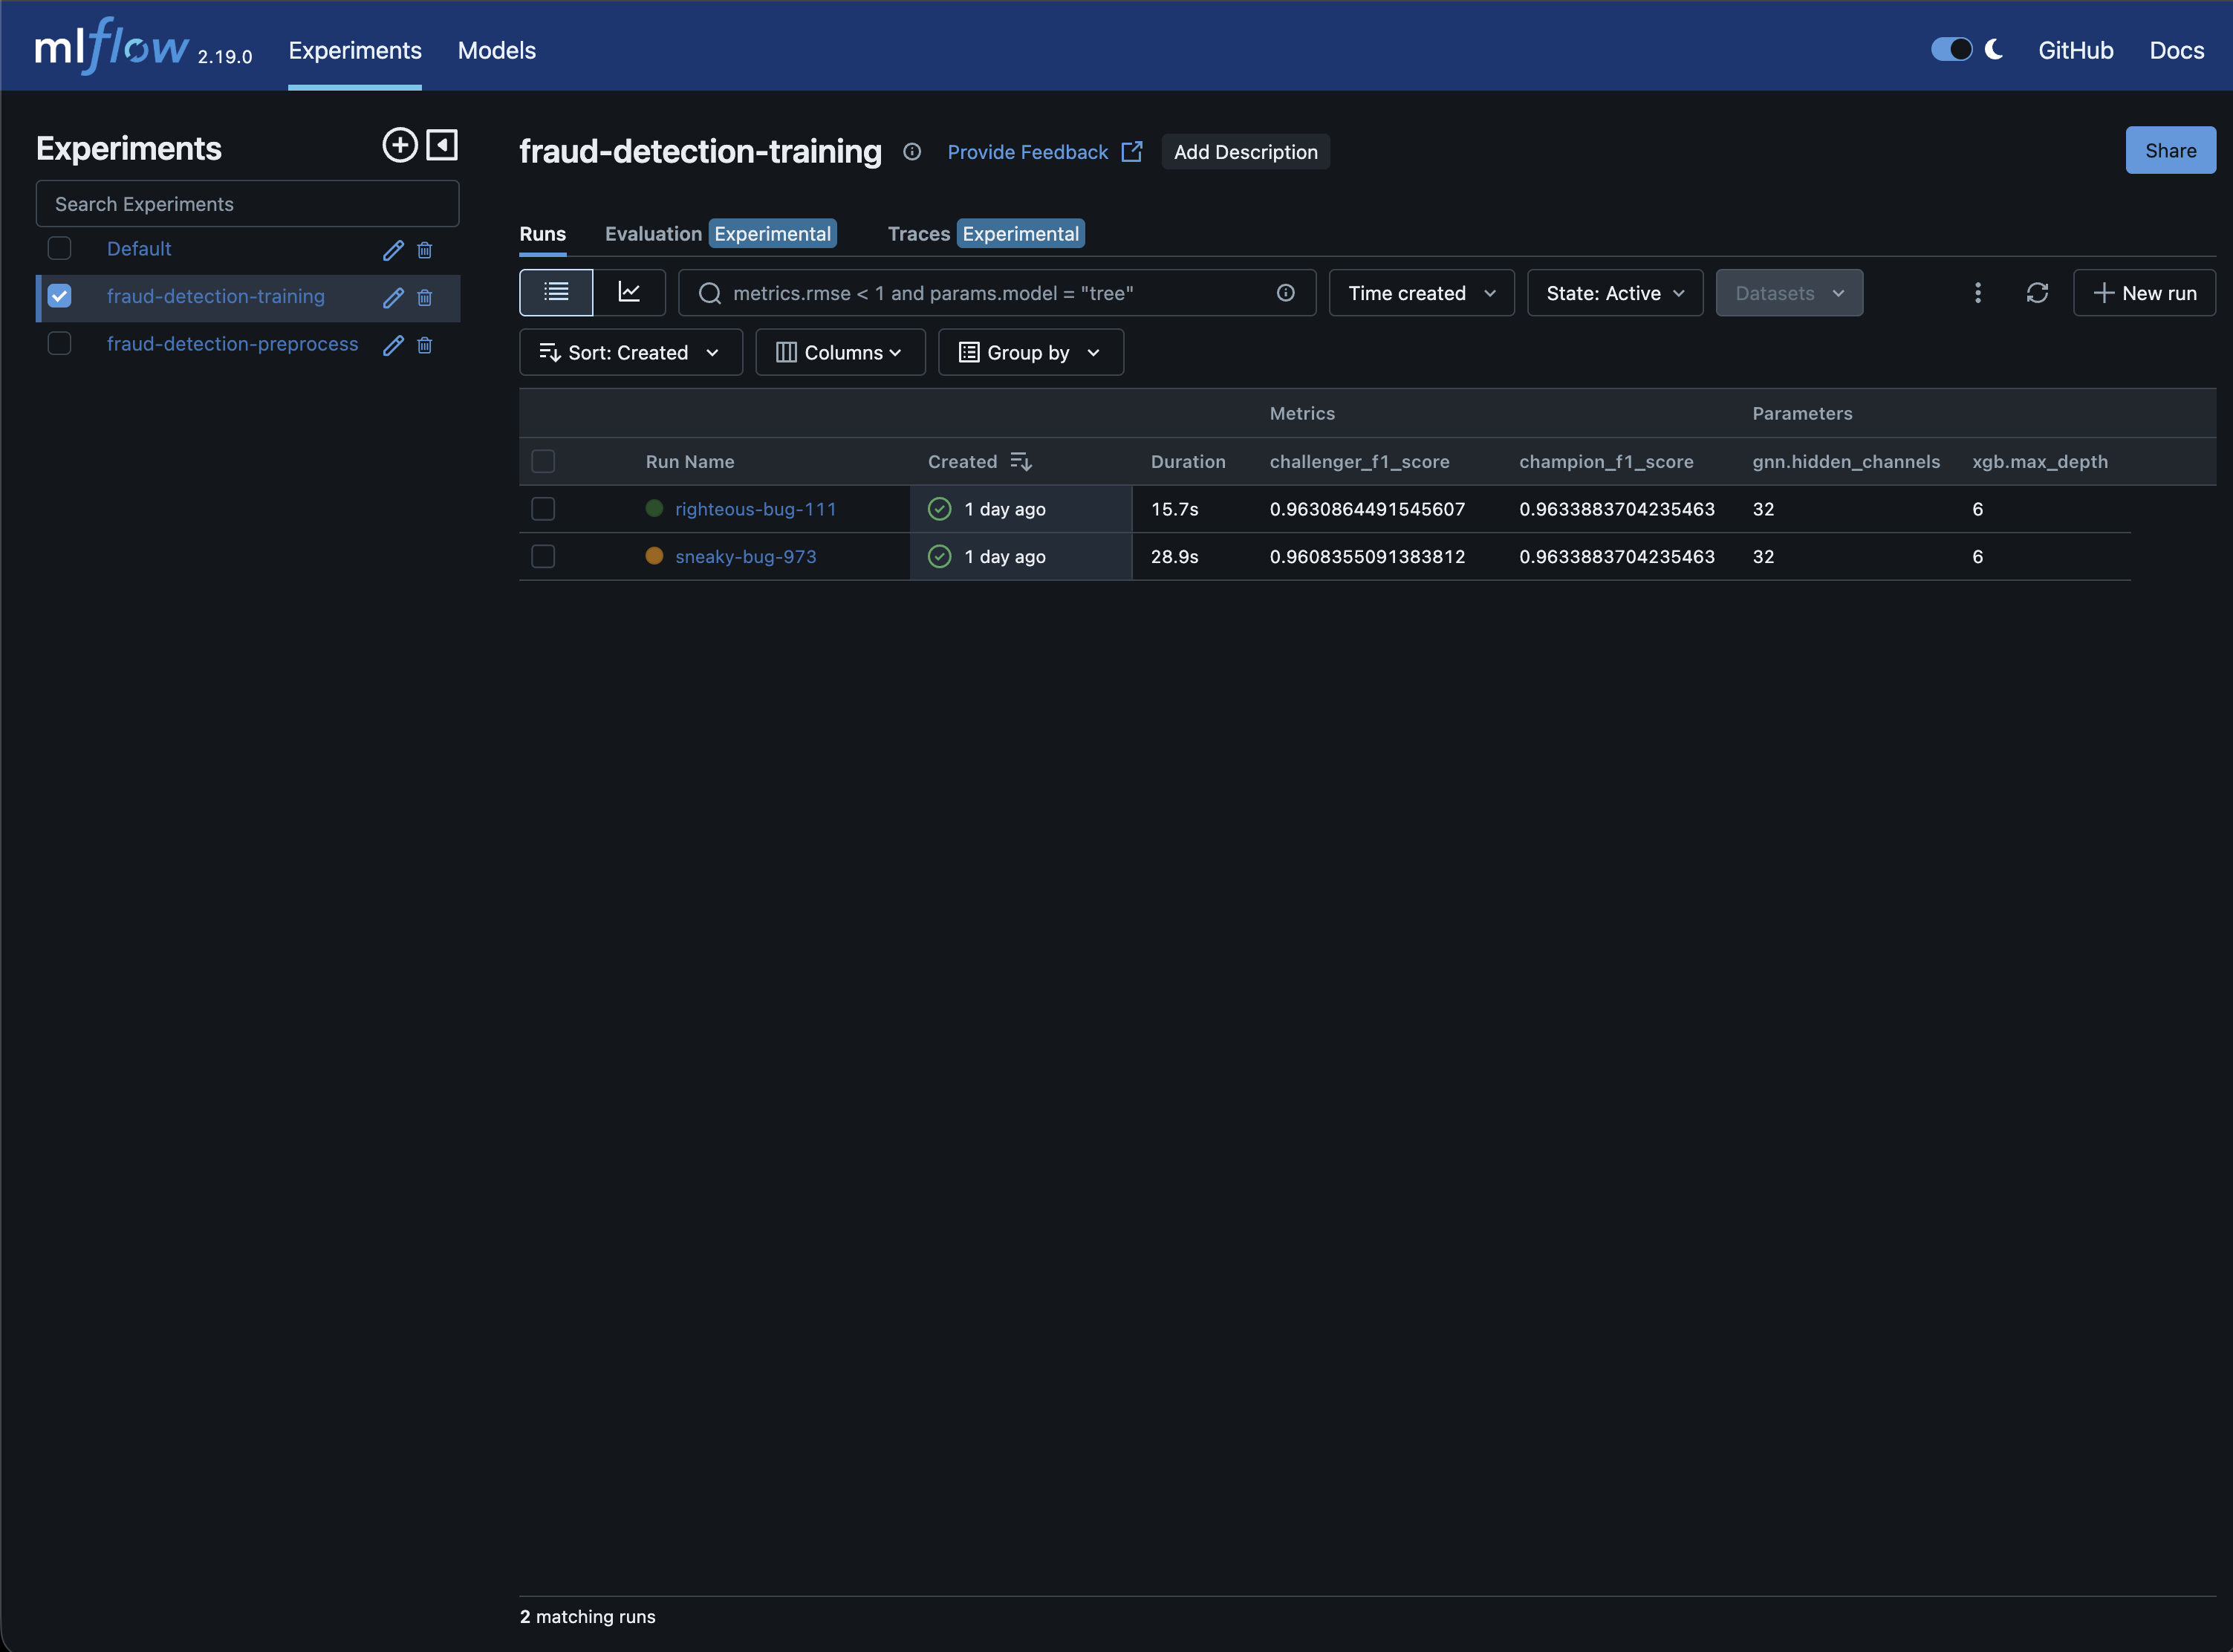2233x1652 pixels.
Task: Open the righteous-bug-111 run
Action: [756, 509]
